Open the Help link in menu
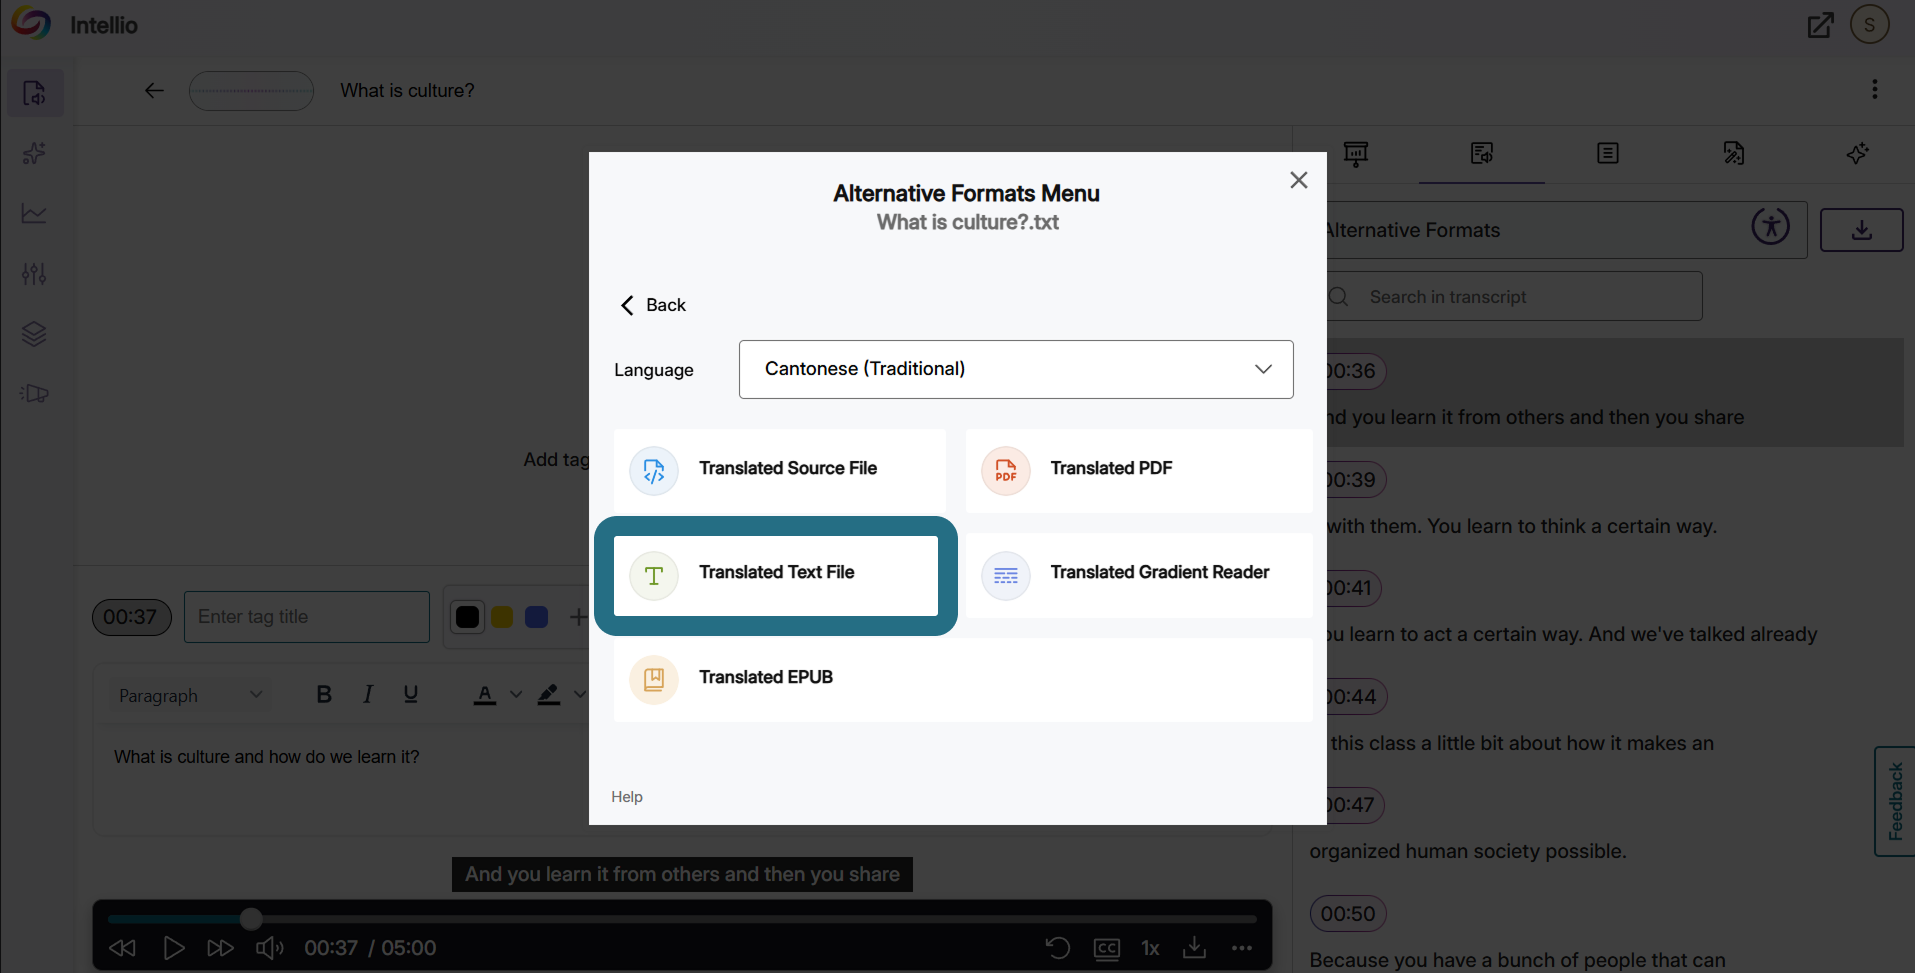The width and height of the screenshot is (1915, 973). [x=627, y=797]
